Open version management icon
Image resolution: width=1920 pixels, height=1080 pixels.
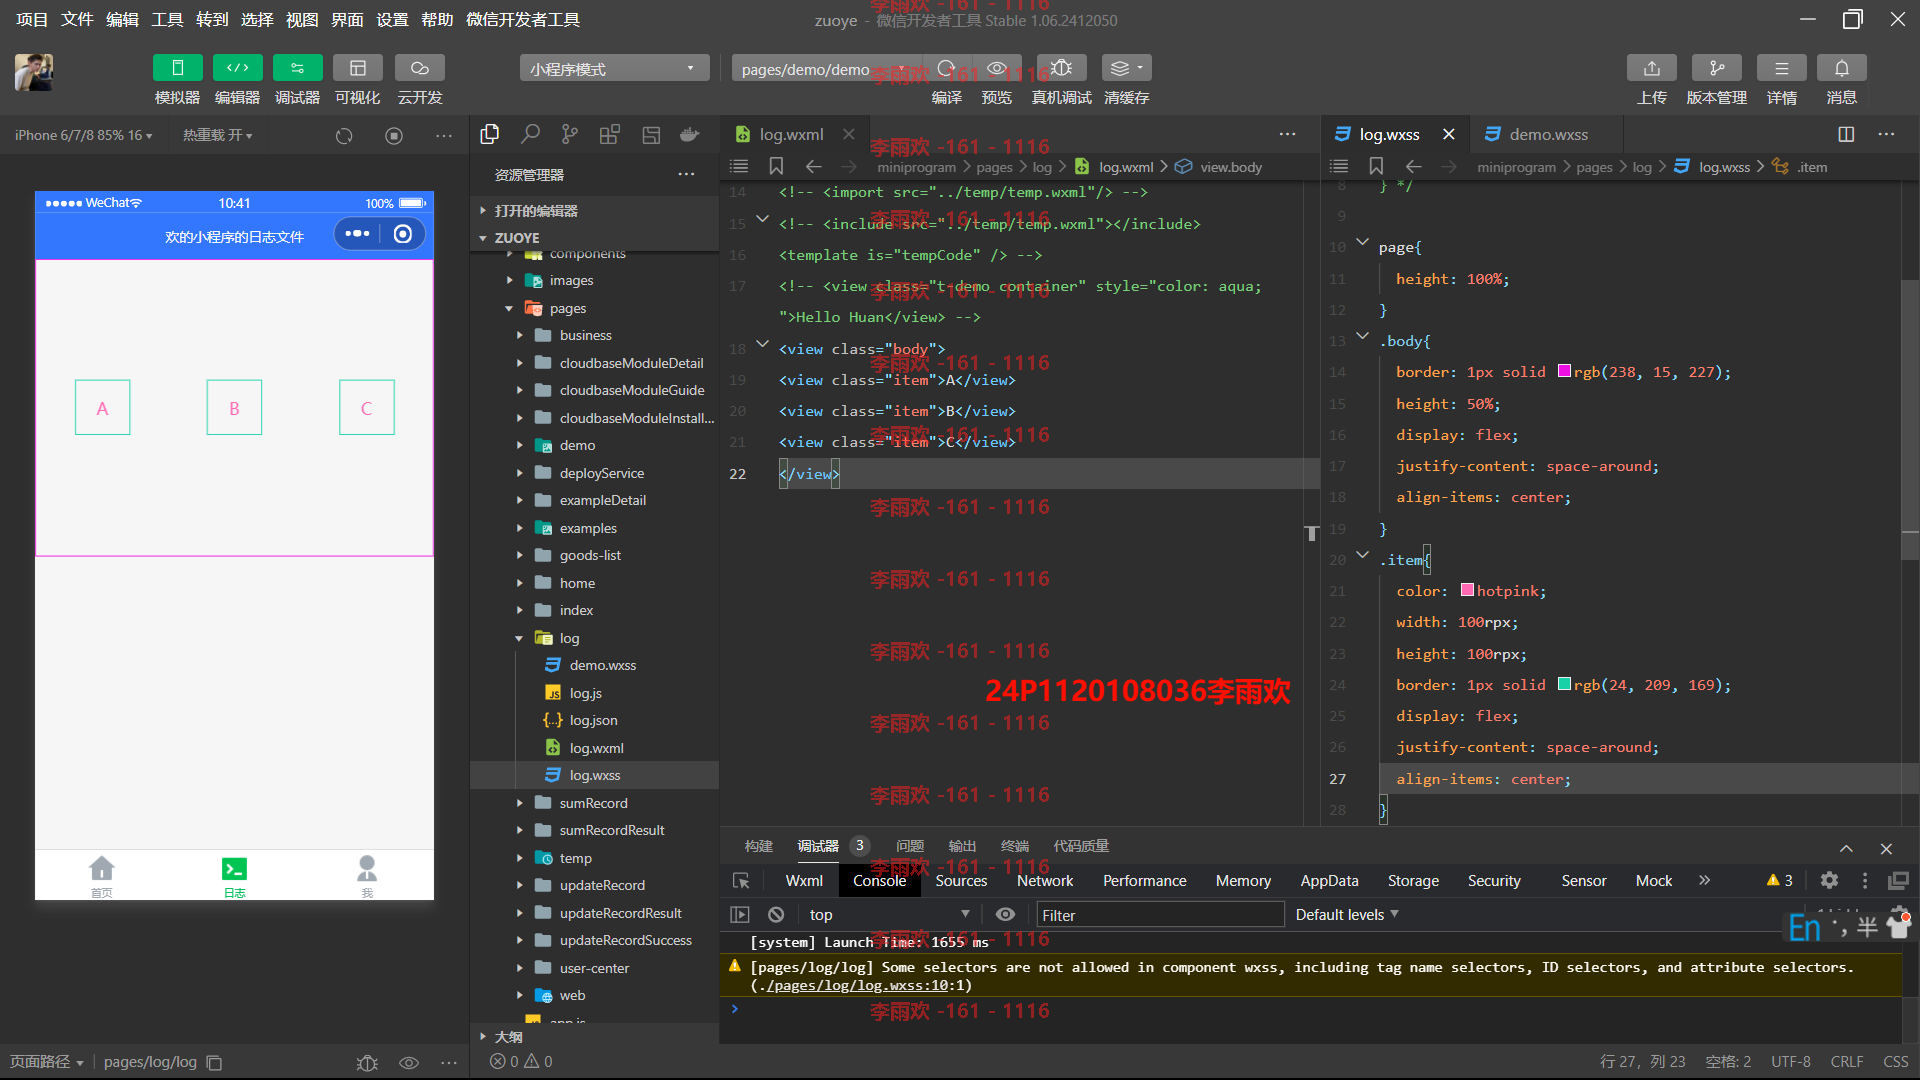tap(1717, 68)
